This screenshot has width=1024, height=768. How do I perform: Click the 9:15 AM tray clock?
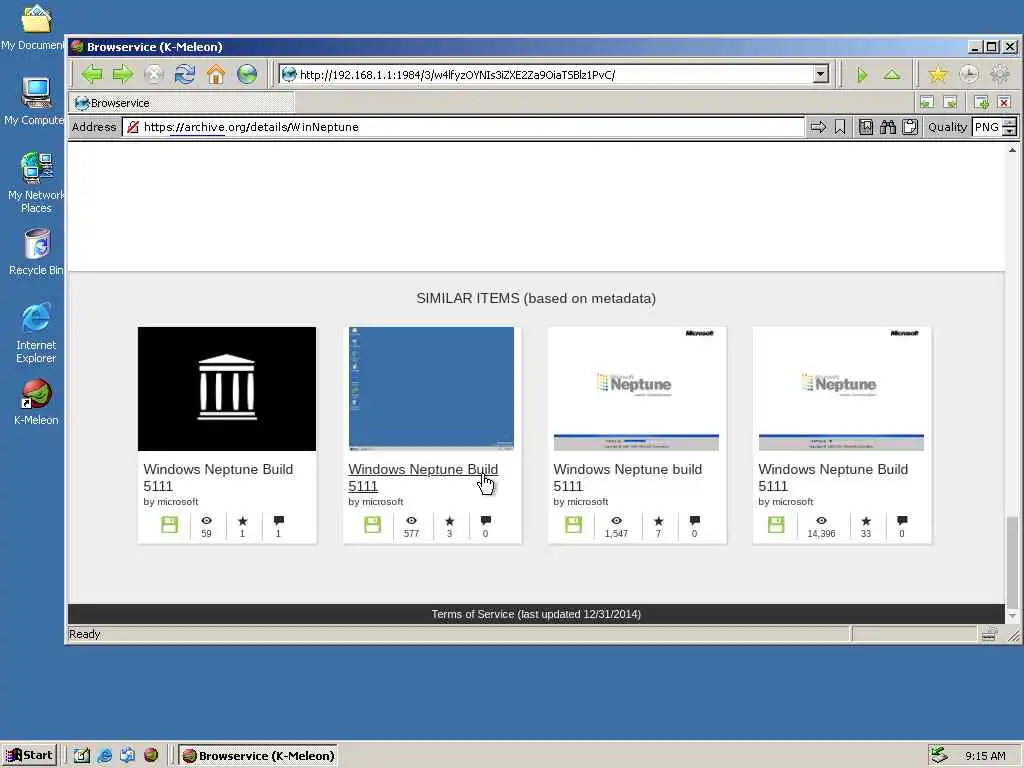click(985, 756)
